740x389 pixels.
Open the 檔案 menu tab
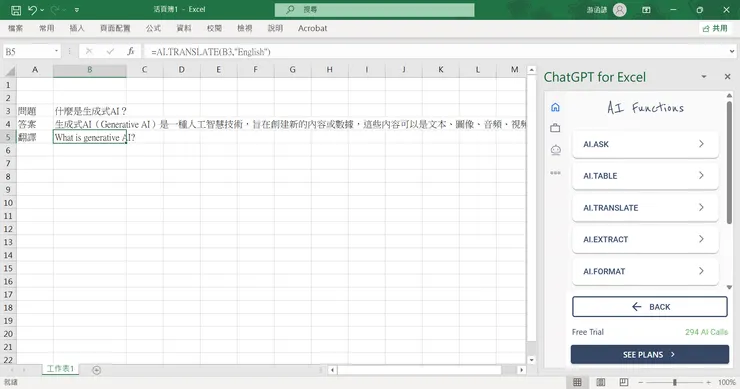pyautogui.click(x=16, y=28)
